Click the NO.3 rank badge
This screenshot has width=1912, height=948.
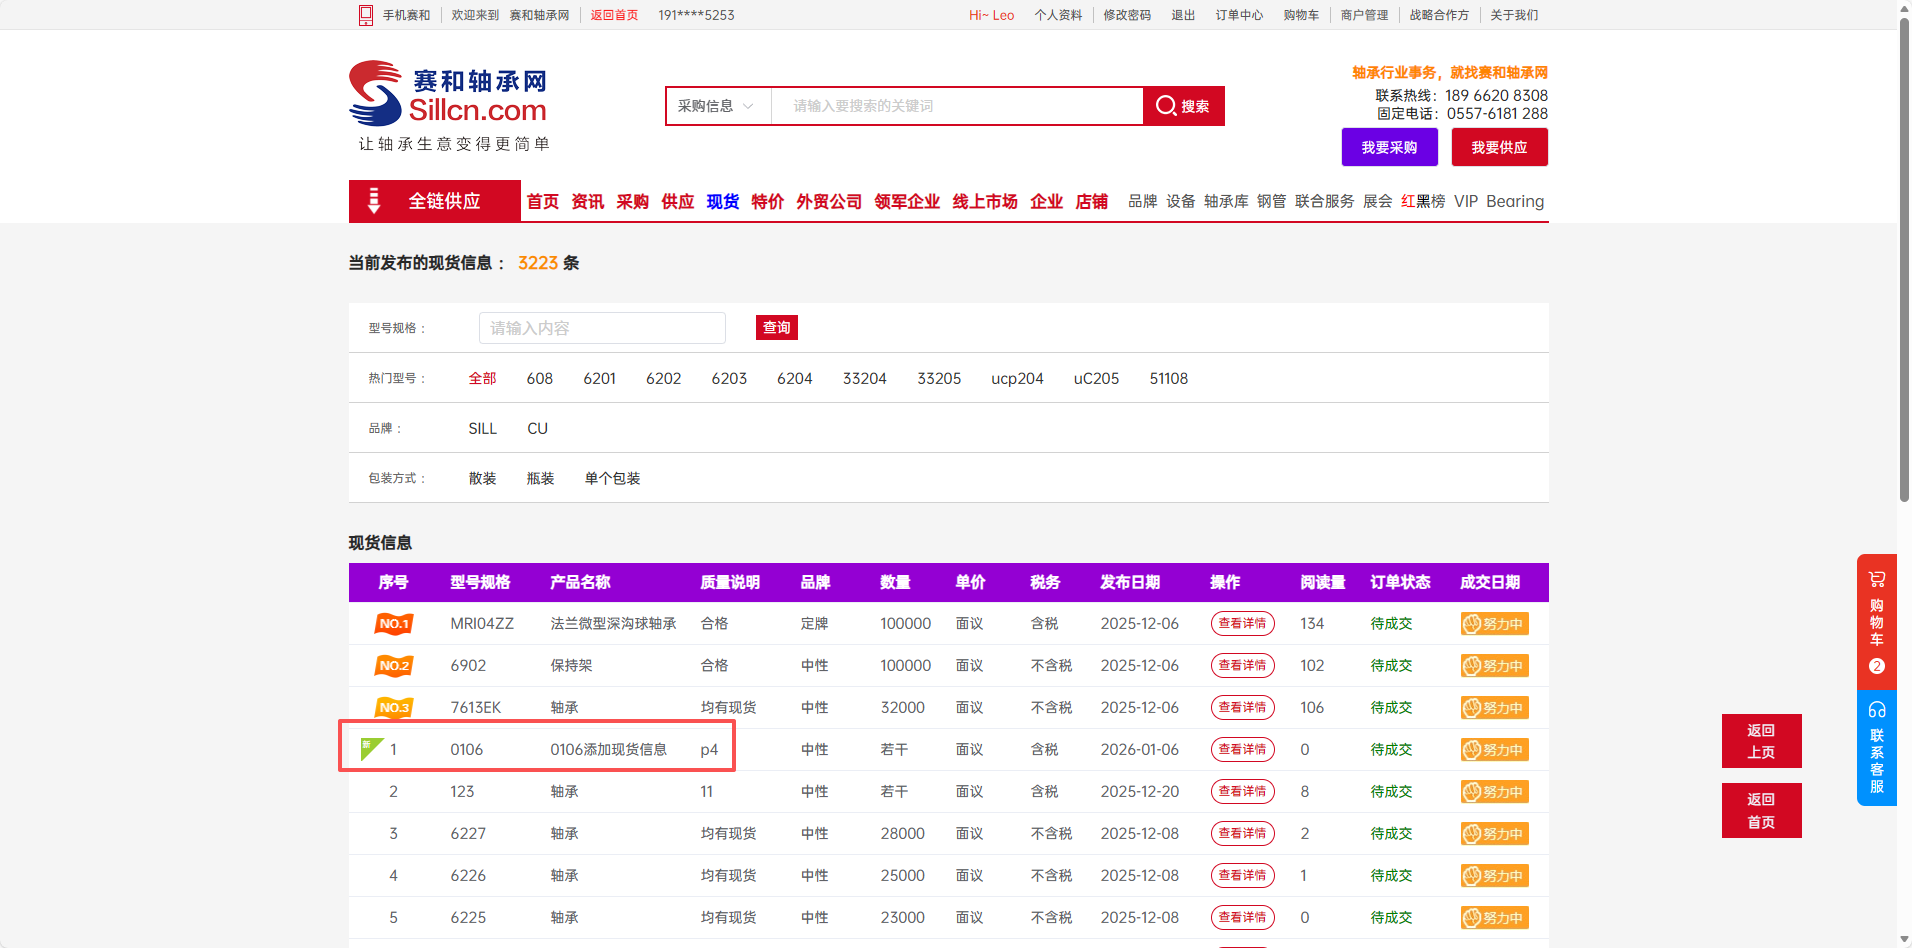(x=394, y=707)
